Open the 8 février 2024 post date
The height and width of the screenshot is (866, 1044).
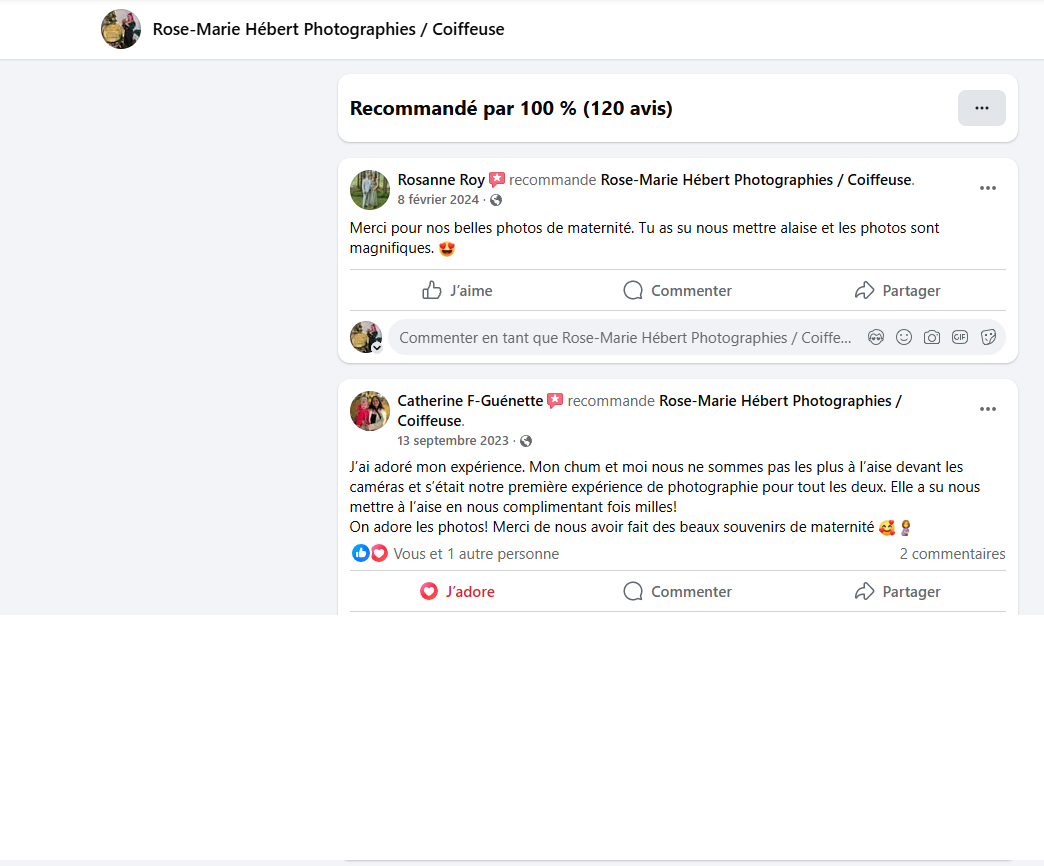pos(438,200)
